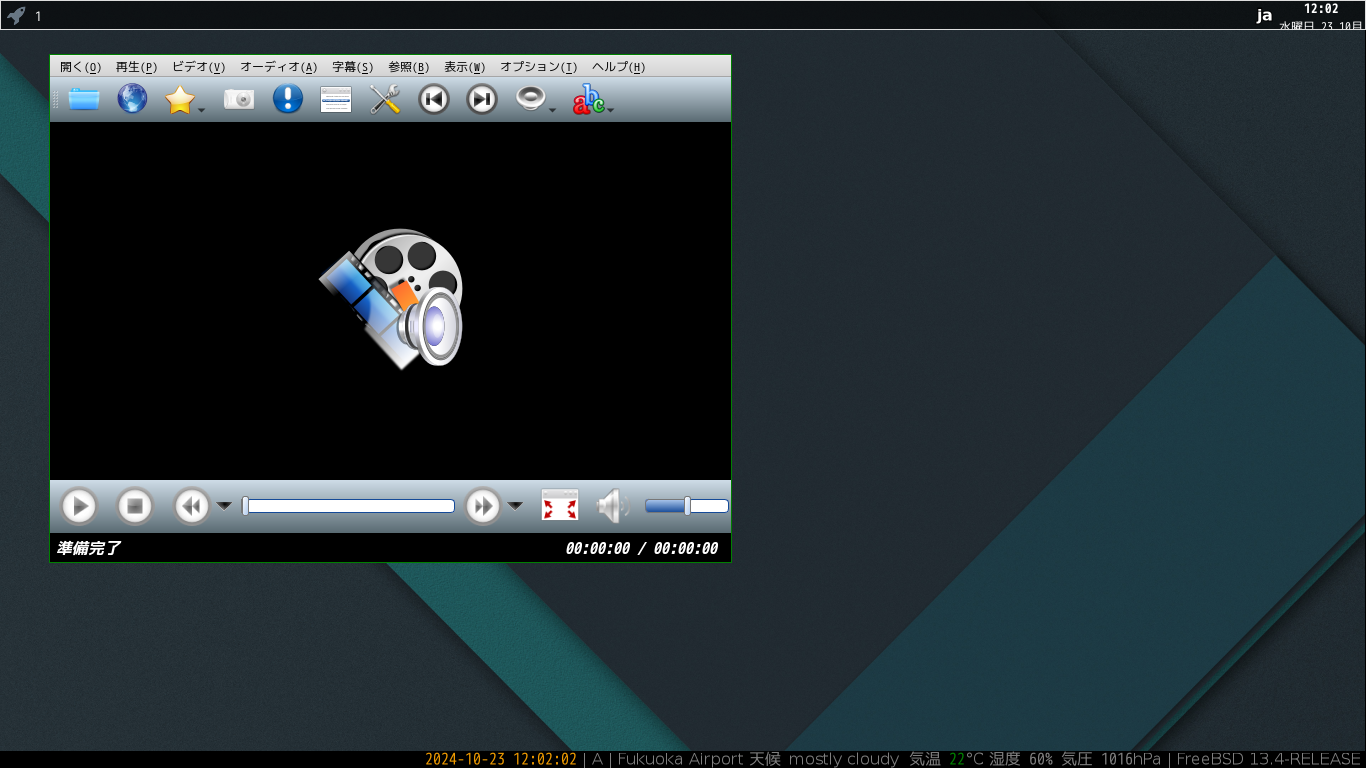
Task: Stop playback with the stop button
Action: (134, 506)
